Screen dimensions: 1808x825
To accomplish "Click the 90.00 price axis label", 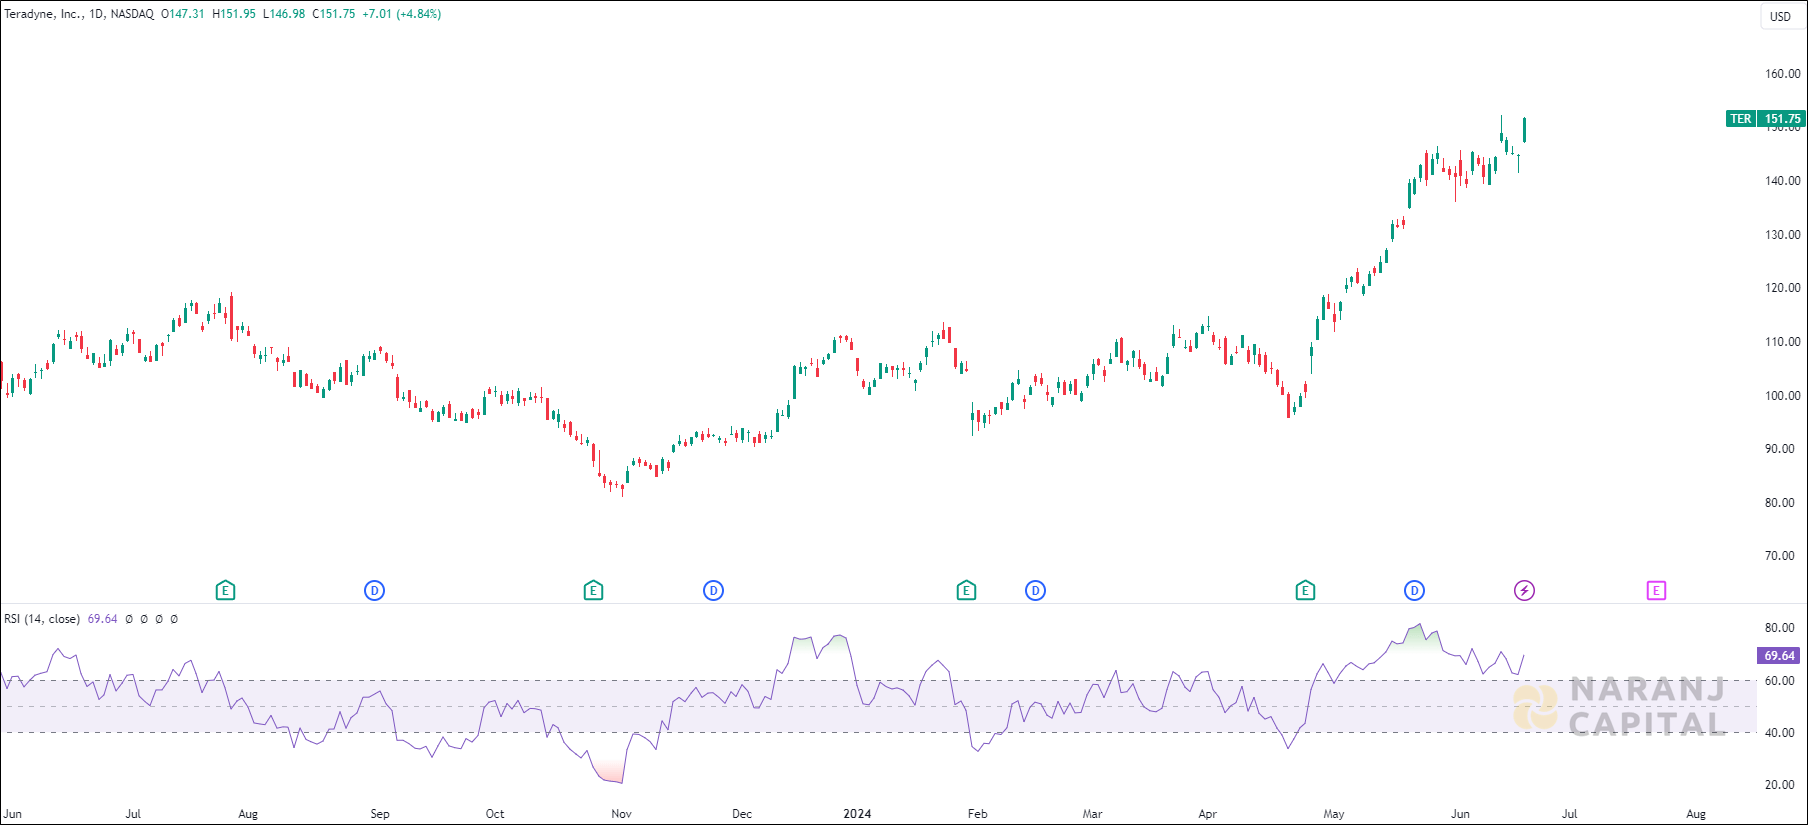I will [x=1779, y=449].
